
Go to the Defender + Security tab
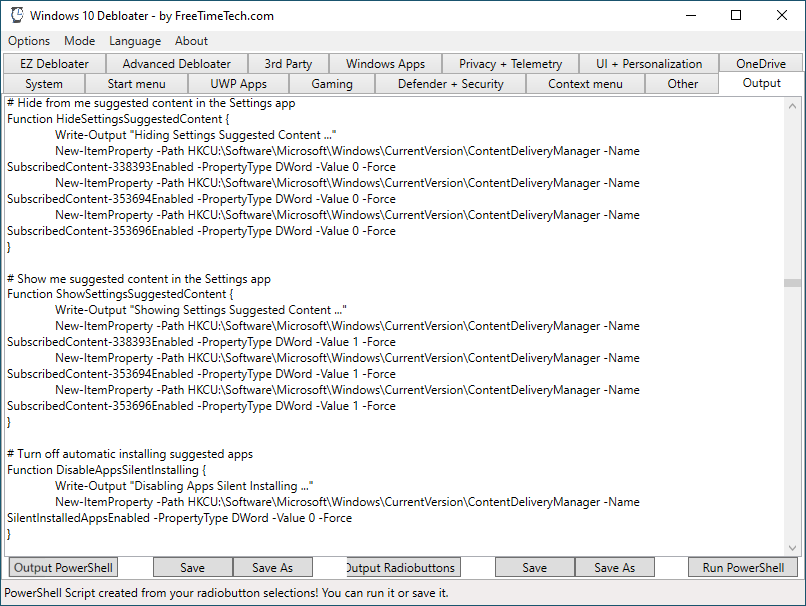[451, 84]
